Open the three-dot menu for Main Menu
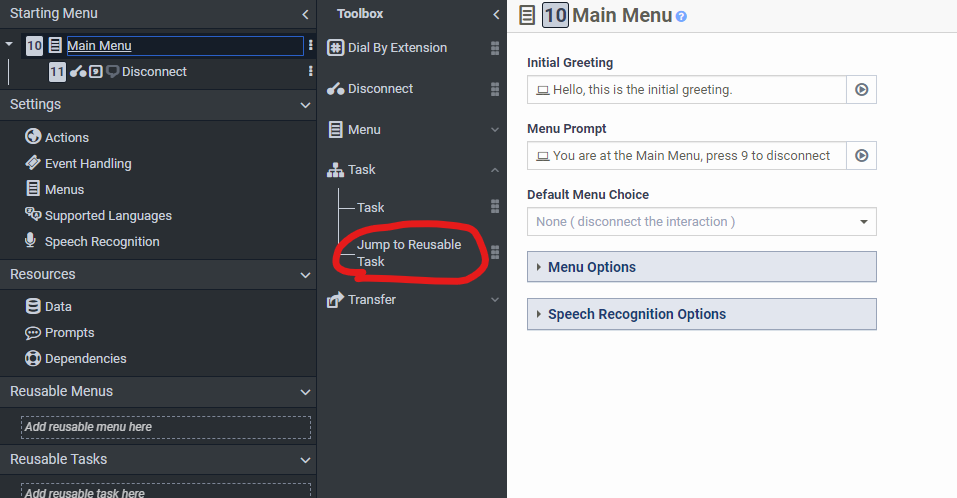The image size is (957, 498). [x=310, y=46]
